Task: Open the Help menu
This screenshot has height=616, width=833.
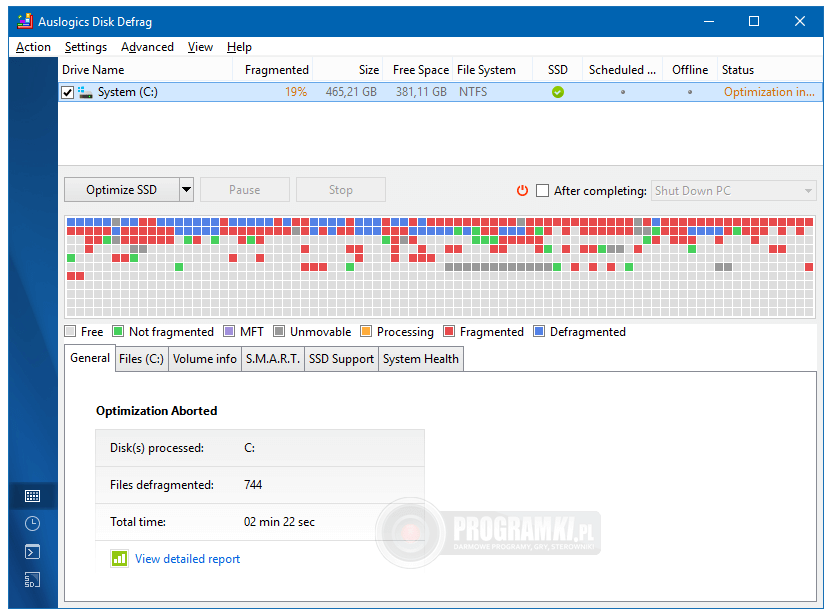Action: pyautogui.click(x=239, y=47)
